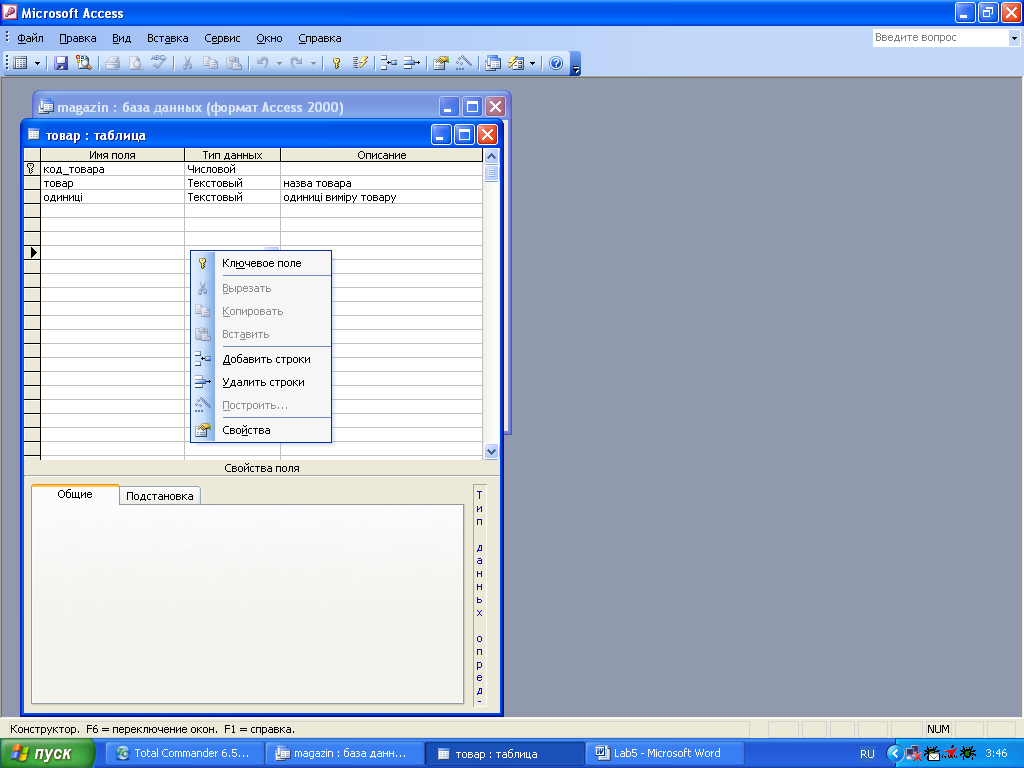The image size is (1024, 768).
Task: Expand hidden tray icons with the arrow
Action: tap(895, 754)
